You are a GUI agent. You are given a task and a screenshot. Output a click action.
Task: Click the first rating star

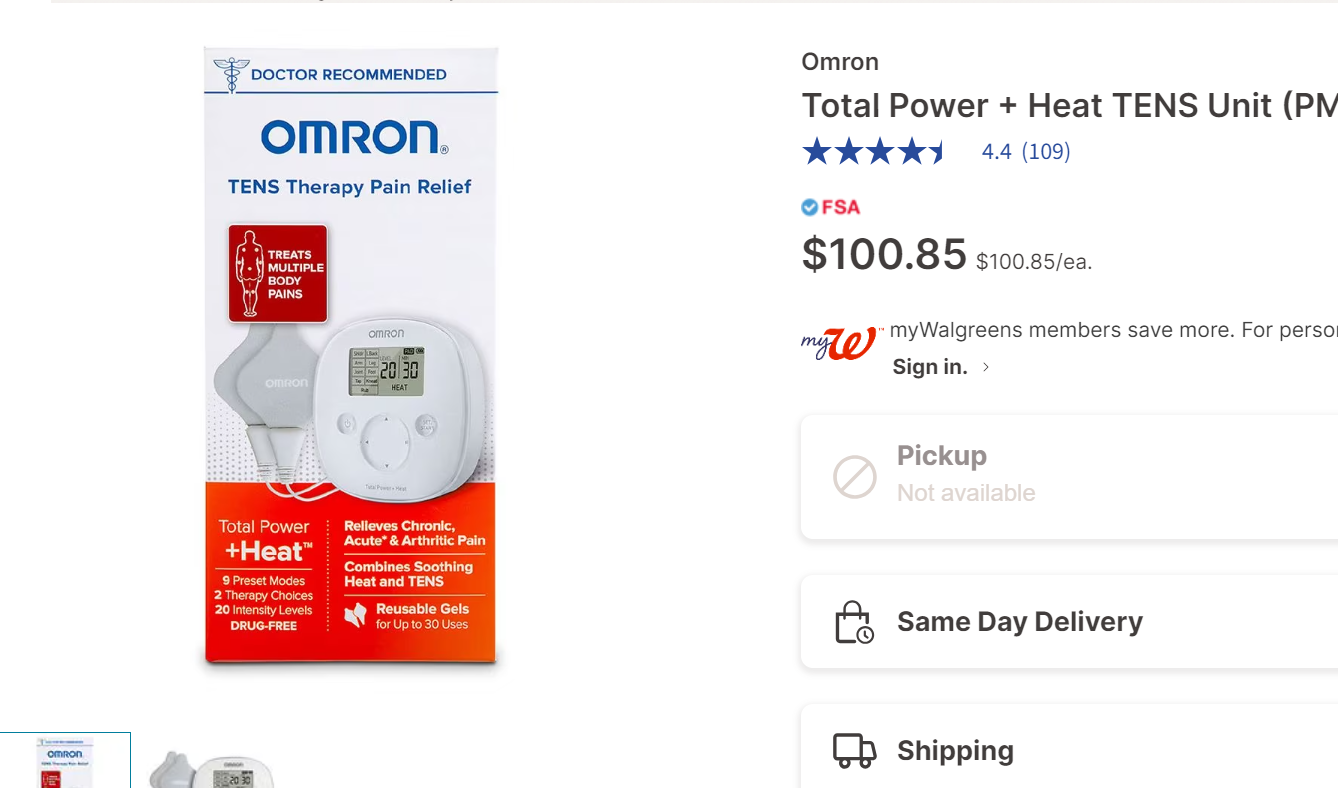tap(814, 150)
